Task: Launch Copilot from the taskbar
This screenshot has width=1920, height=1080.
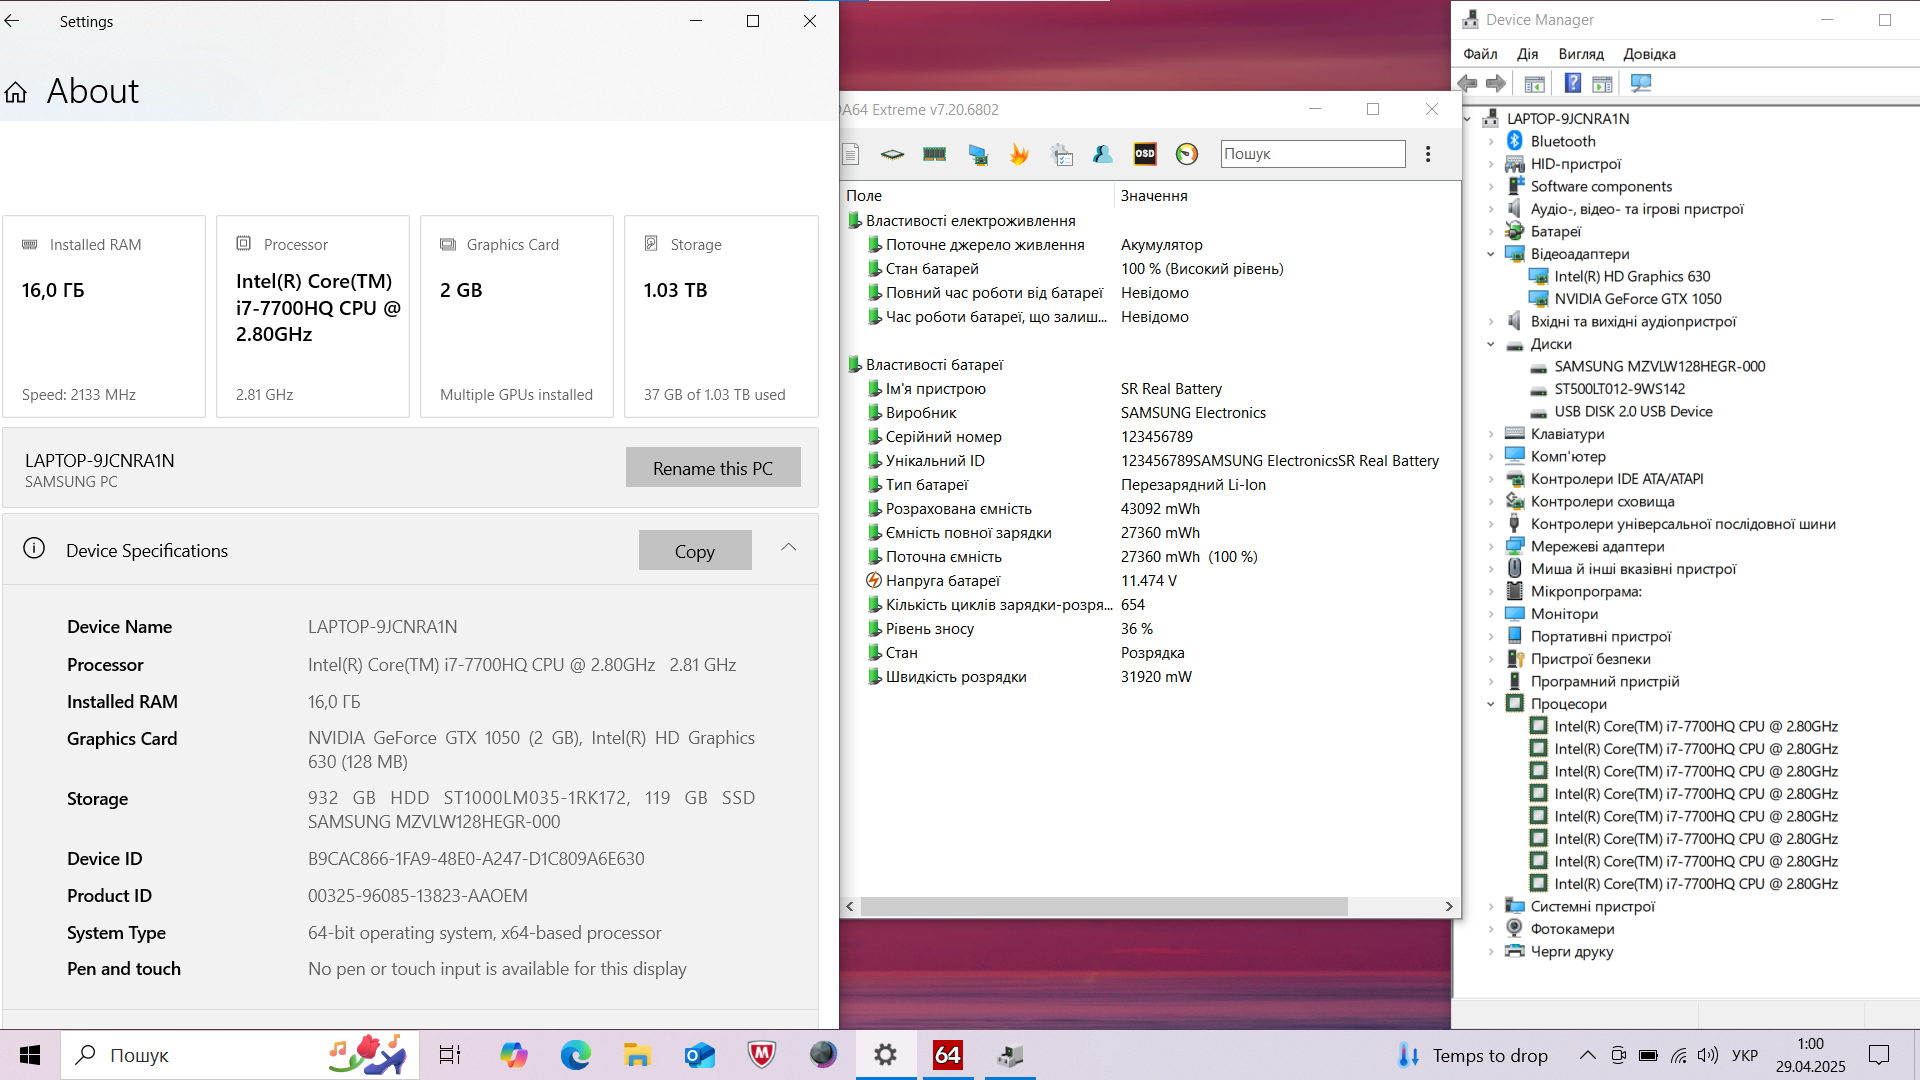Action: pyautogui.click(x=514, y=1055)
